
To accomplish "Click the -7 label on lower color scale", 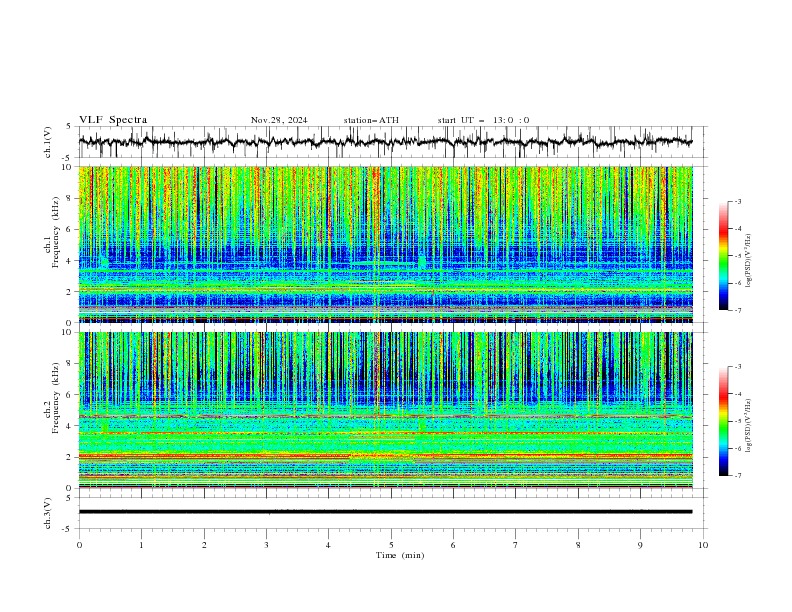I will (737, 476).
